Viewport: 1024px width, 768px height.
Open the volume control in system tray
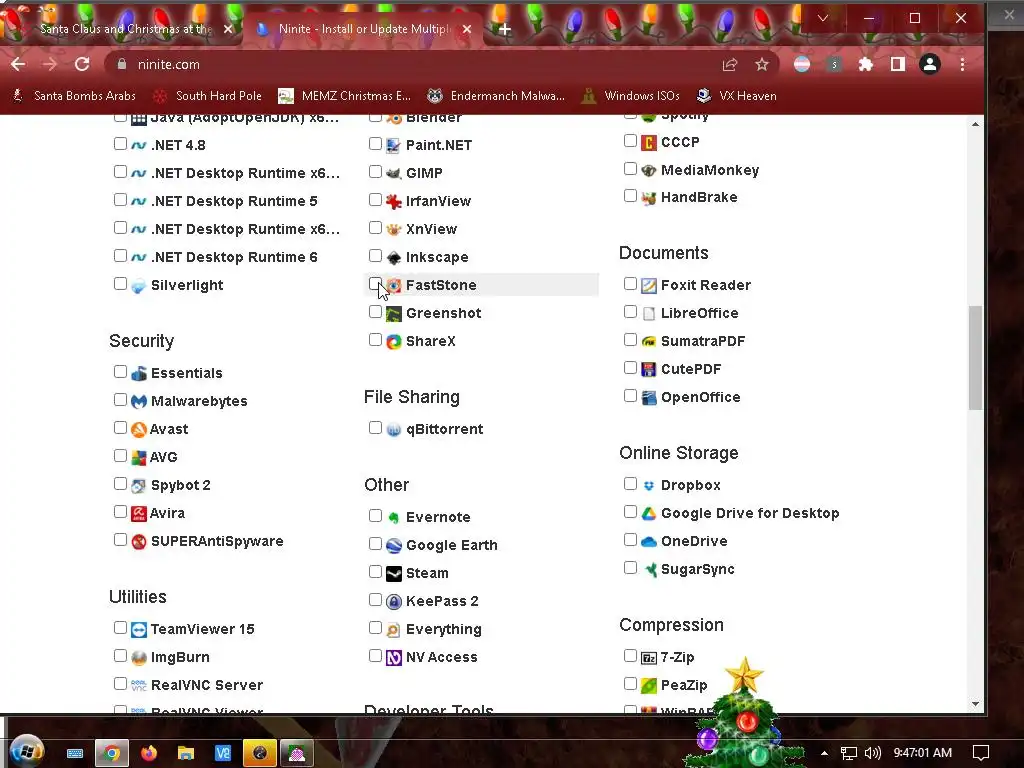[x=872, y=753]
